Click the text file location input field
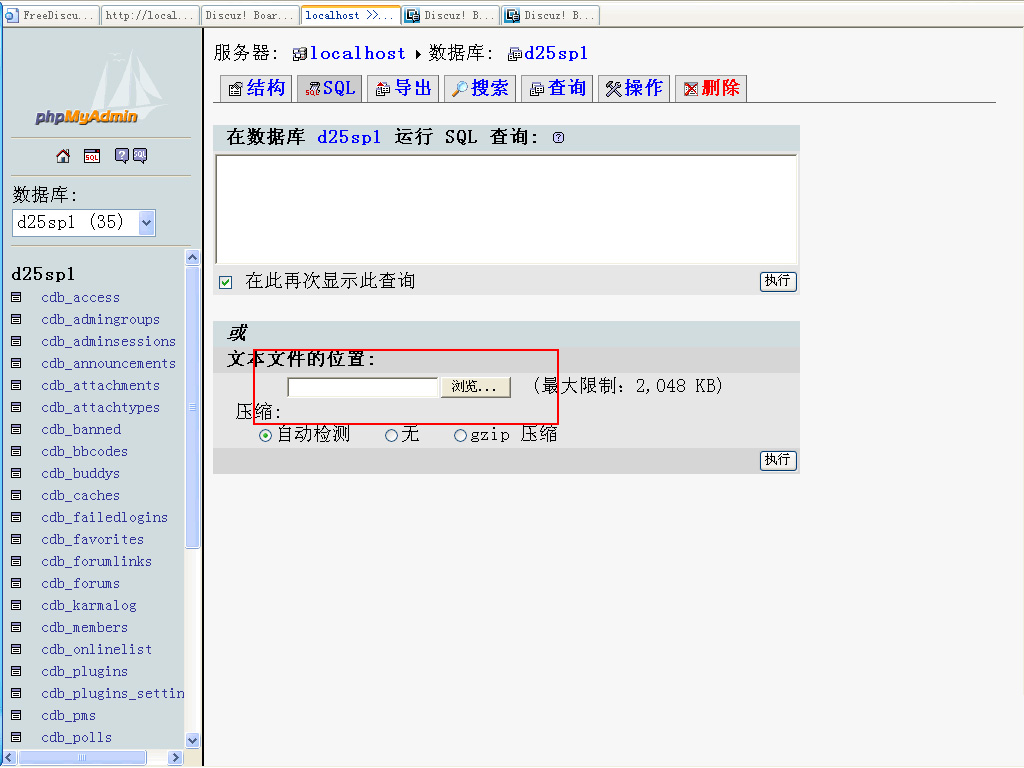This screenshot has width=1024, height=768. [362, 386]
